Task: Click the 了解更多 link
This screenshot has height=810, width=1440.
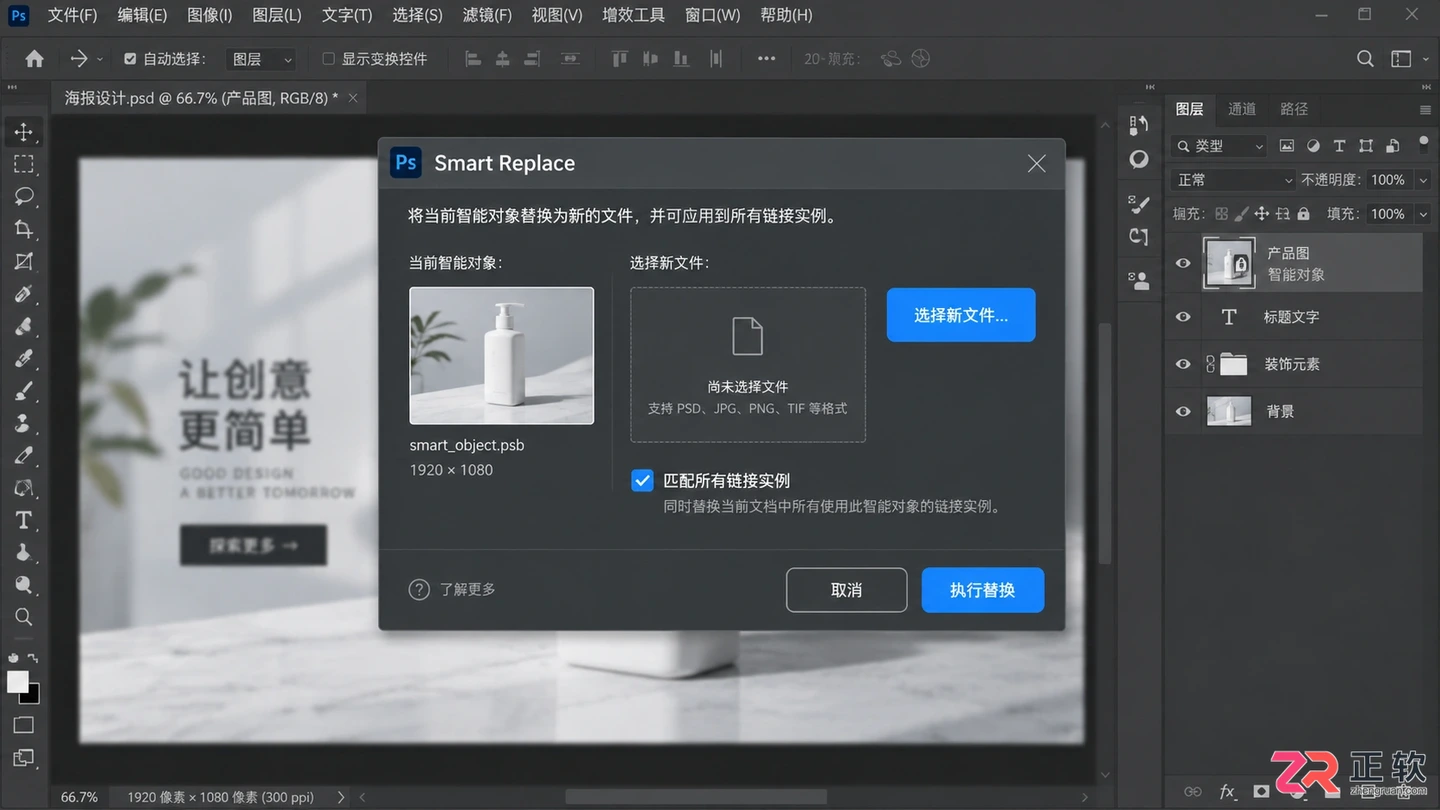Action: tap(468, 590)
